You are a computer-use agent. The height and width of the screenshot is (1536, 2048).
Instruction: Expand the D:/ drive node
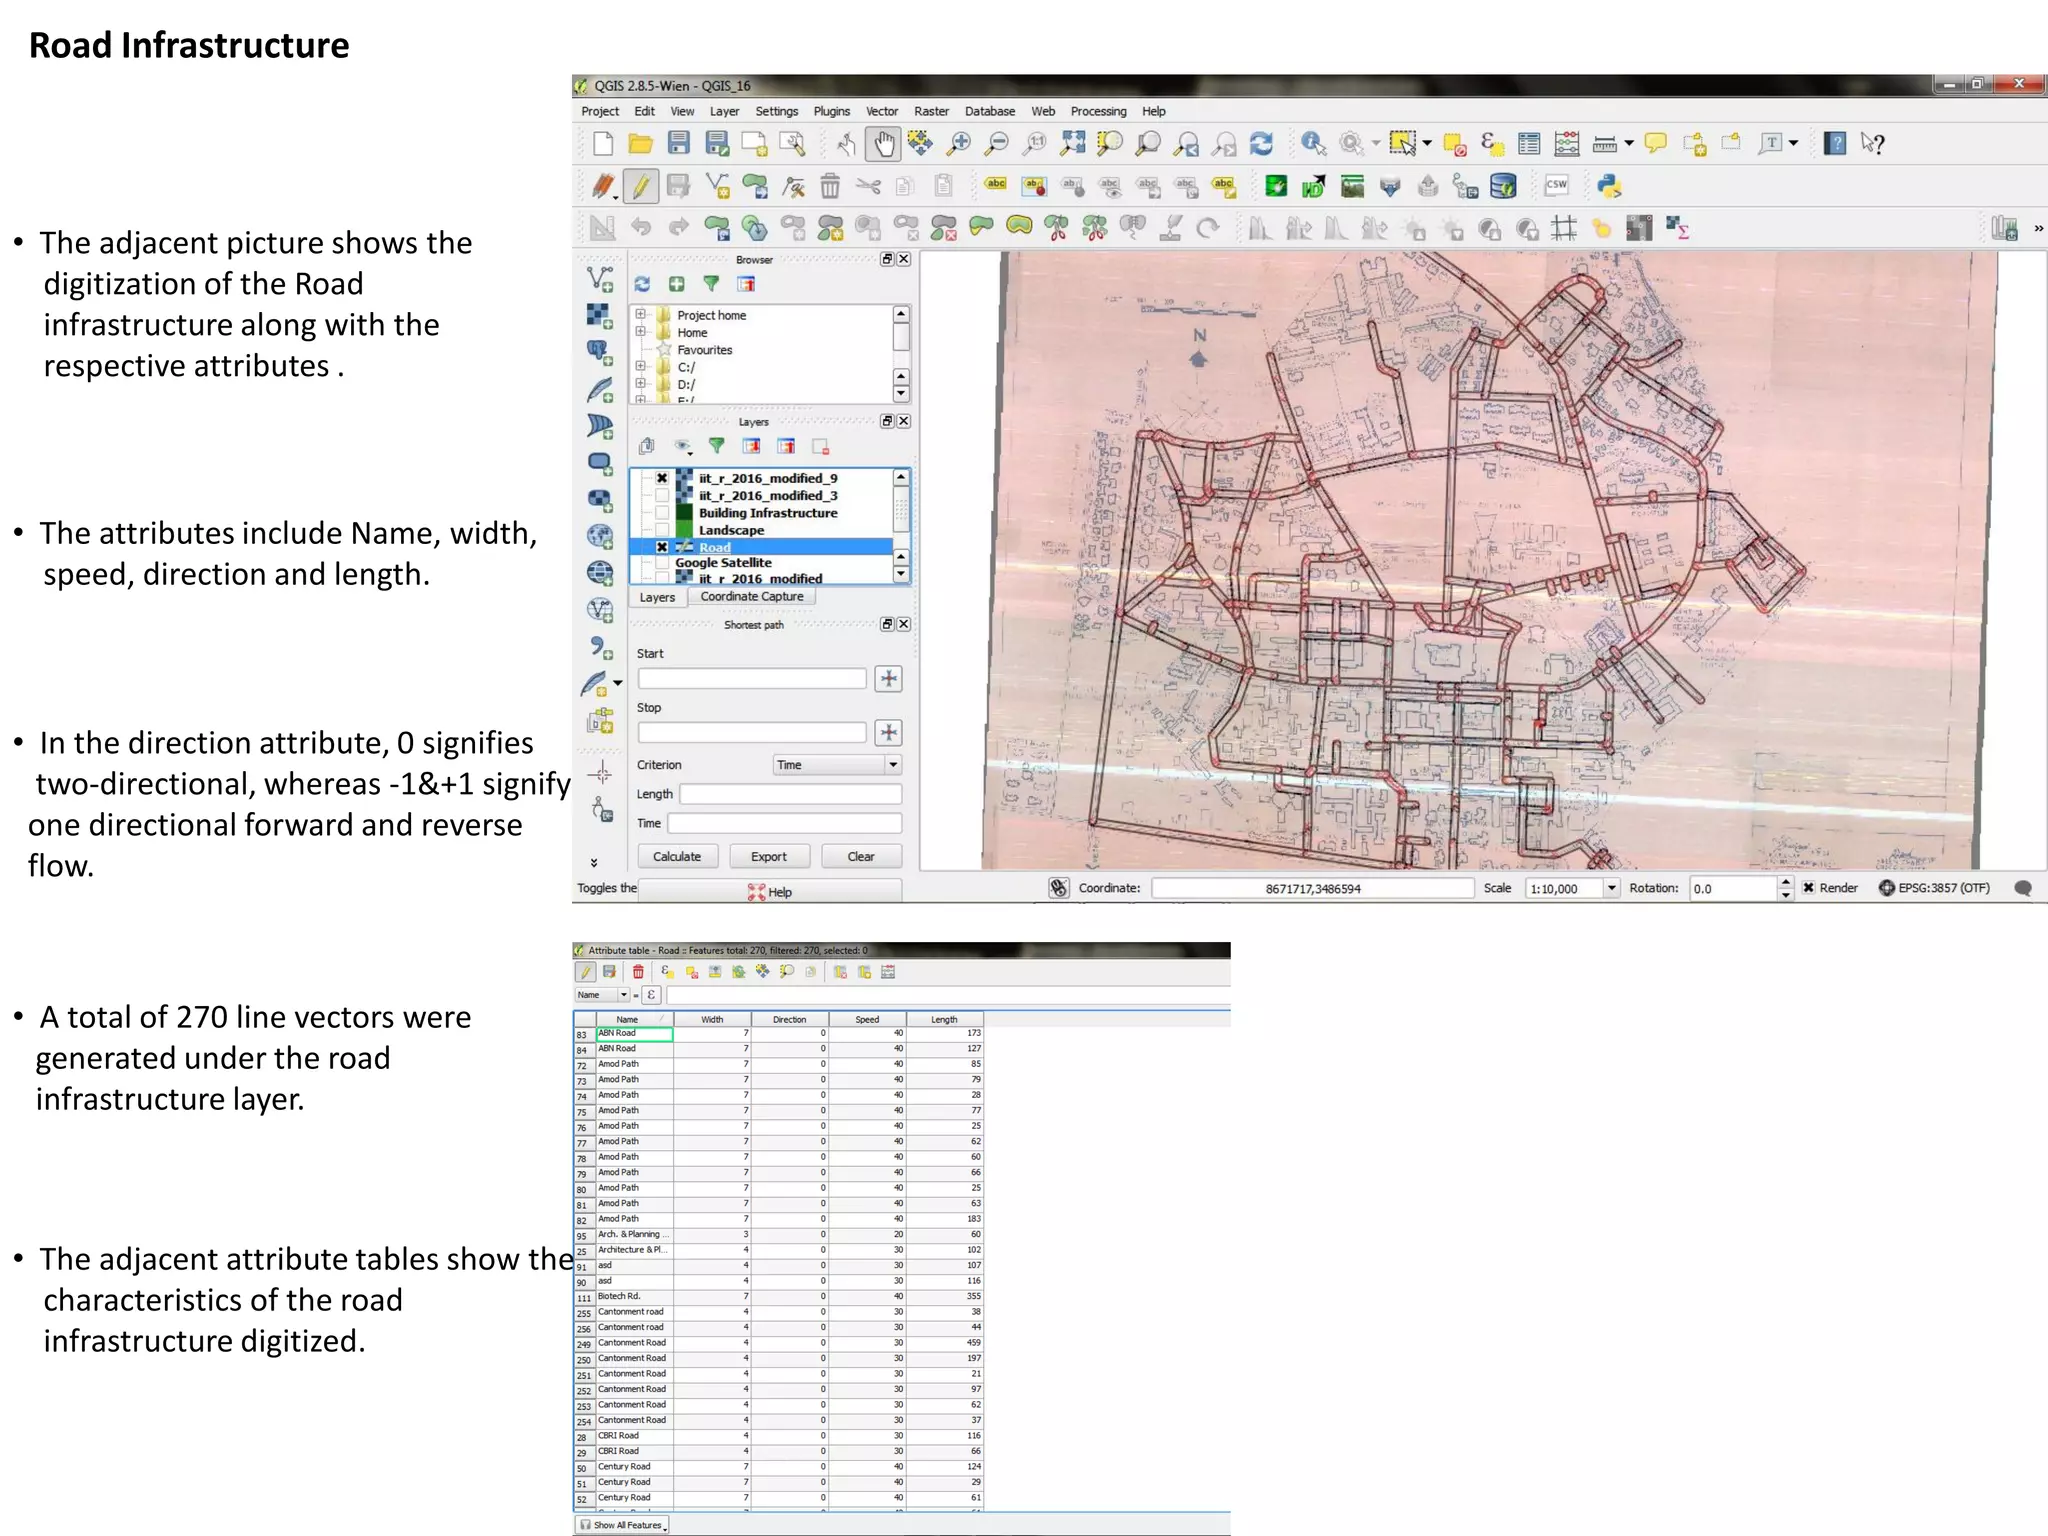coord(641,383)
